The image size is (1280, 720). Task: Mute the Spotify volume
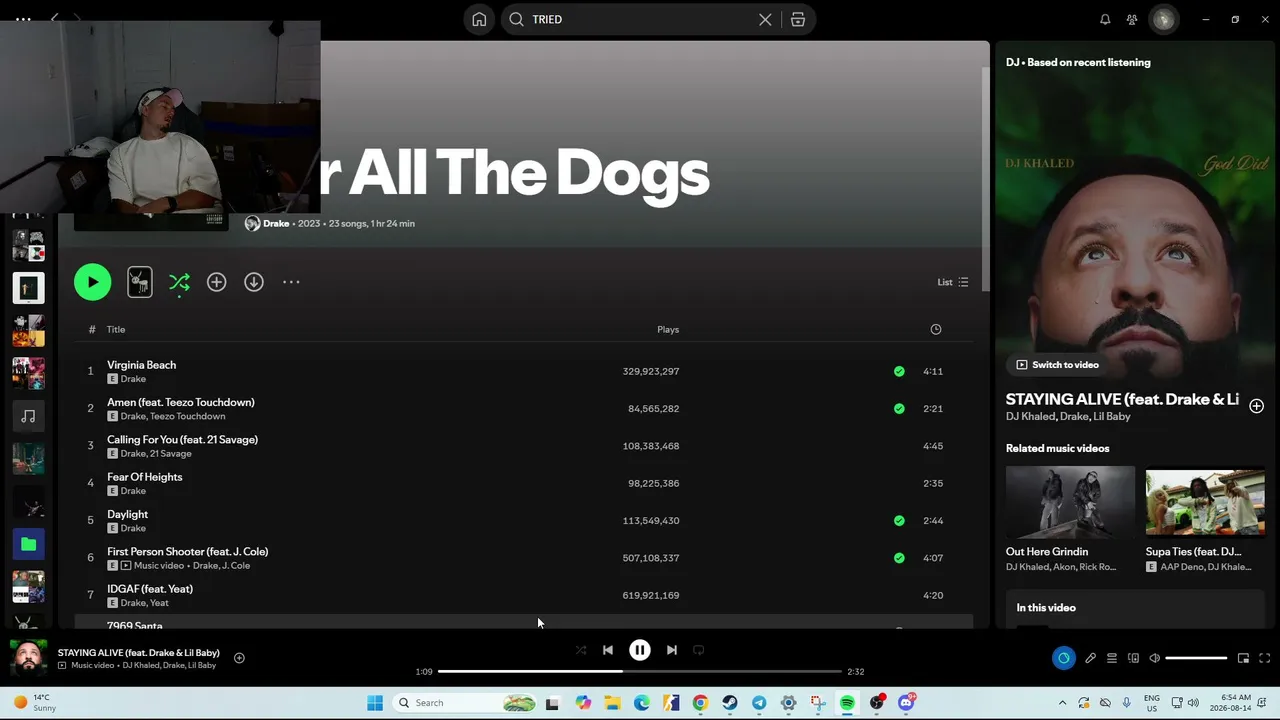coord(1155,658)
